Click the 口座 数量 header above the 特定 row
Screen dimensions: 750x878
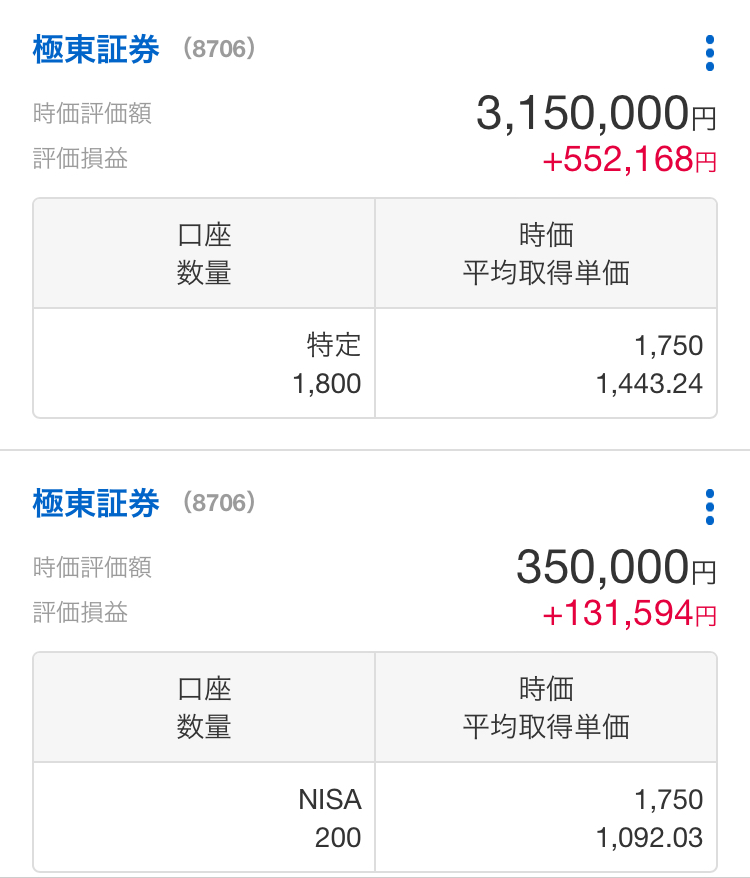[204, 254]
